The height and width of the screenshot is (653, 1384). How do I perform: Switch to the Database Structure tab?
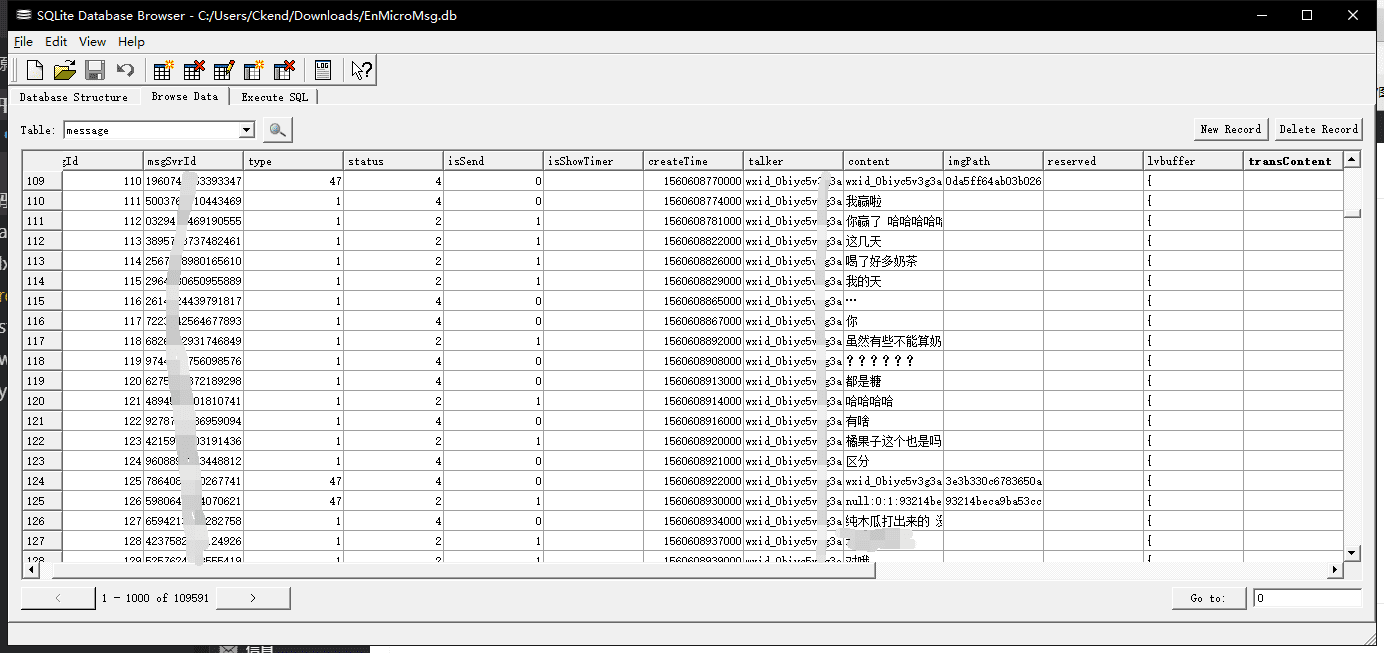73,97
